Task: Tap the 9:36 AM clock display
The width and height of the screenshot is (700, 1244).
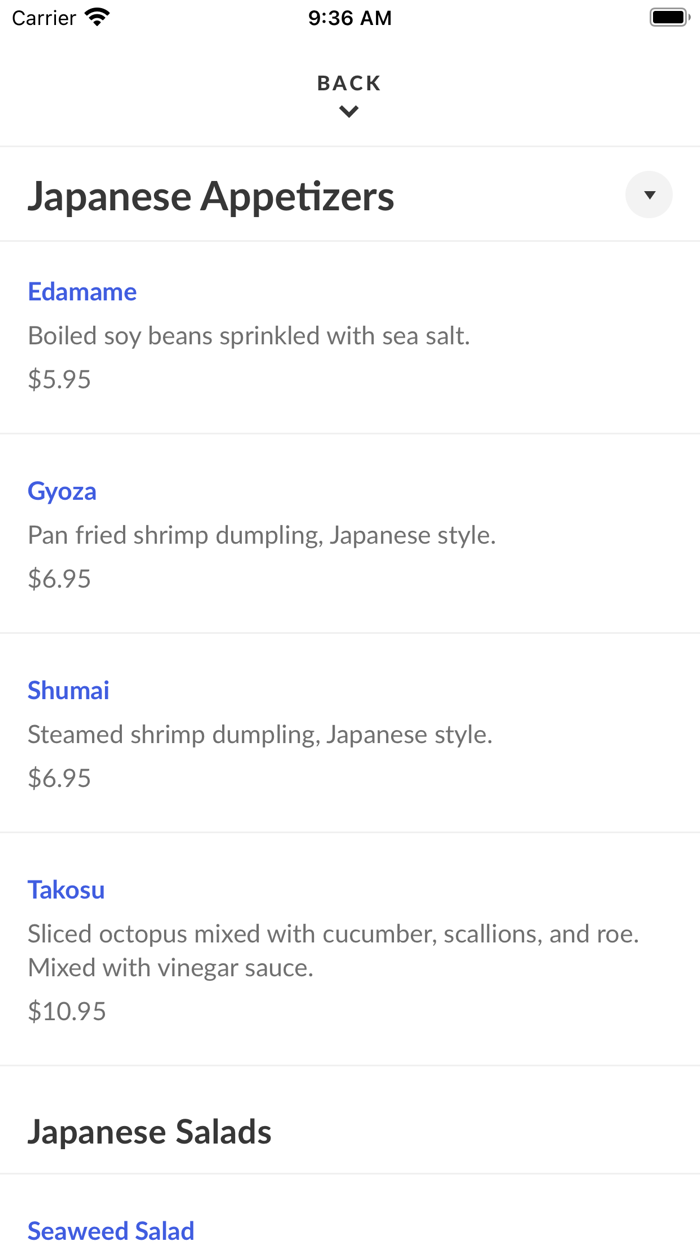Action: [x=349, y=16]
